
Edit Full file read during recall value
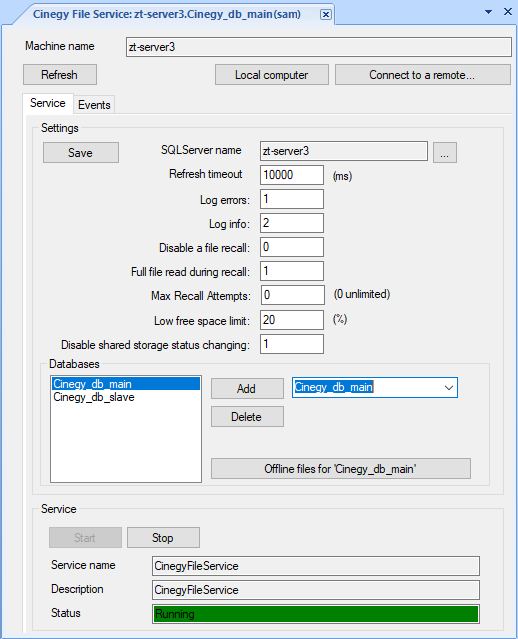pyautogui.click(x=292, y=271)
